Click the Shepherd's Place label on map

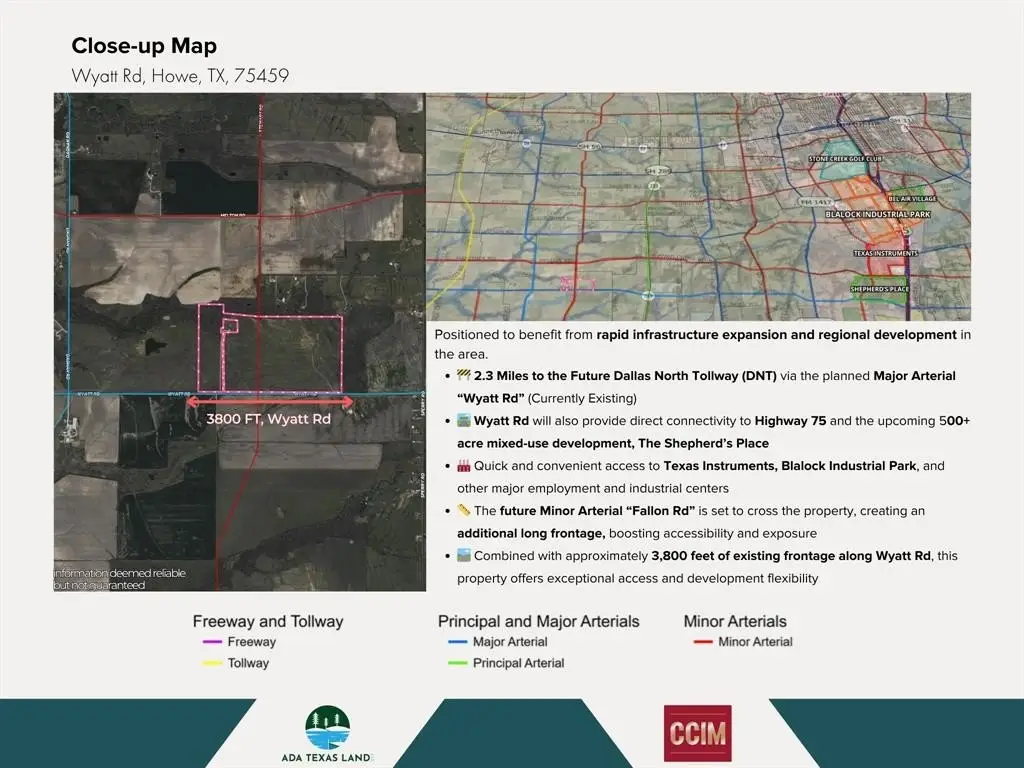coord(879,289)
